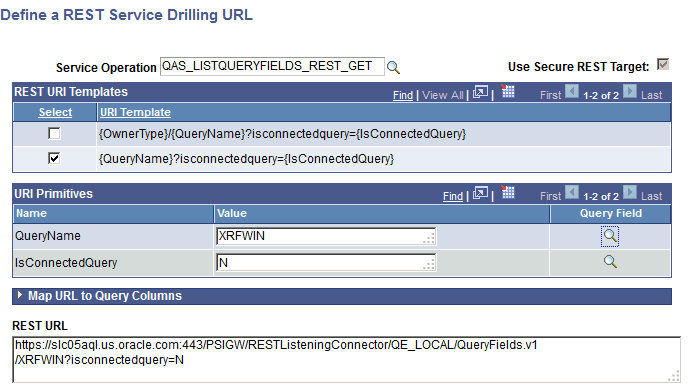Focus the QueryName value field XRFWIN
This screenshot has height=388, width=691.
point(326,236)
